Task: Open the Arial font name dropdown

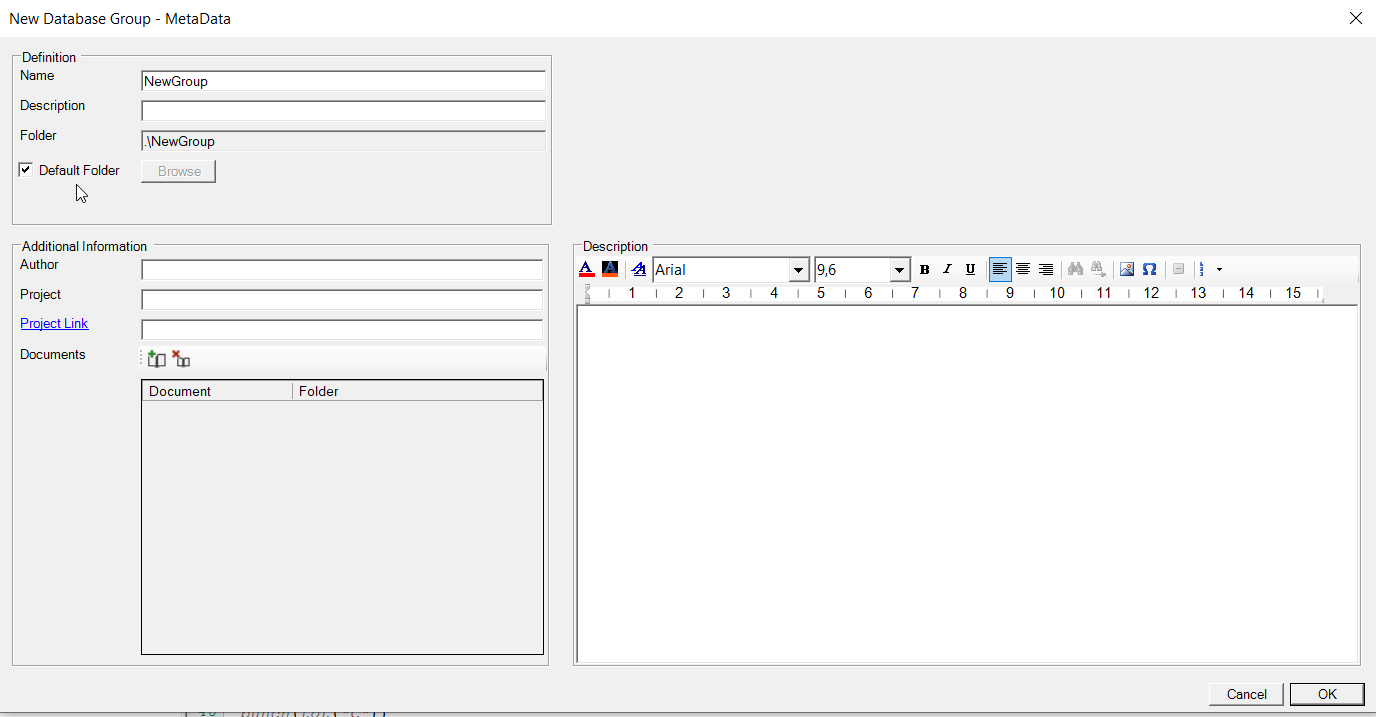Action: [799, 270]
